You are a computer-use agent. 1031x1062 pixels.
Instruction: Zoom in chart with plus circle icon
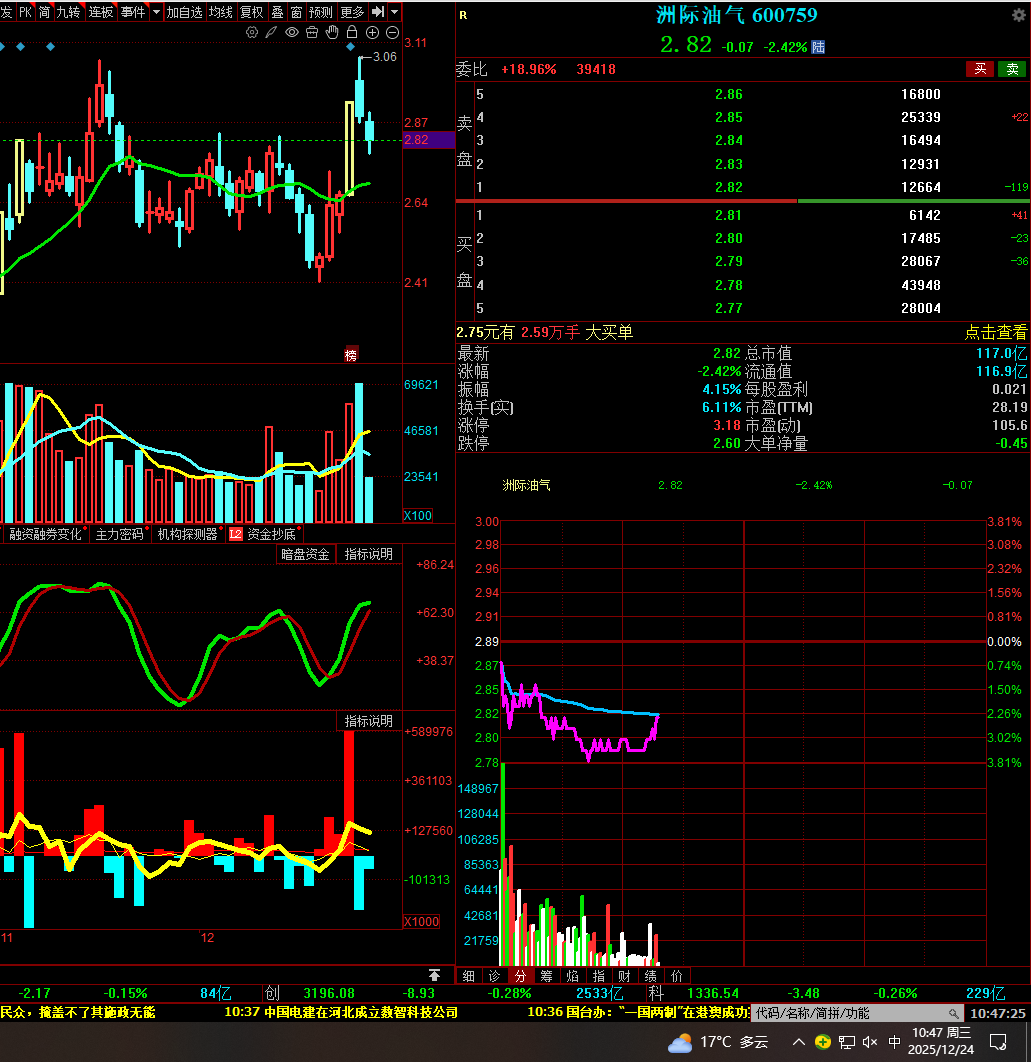pos(373,33)
